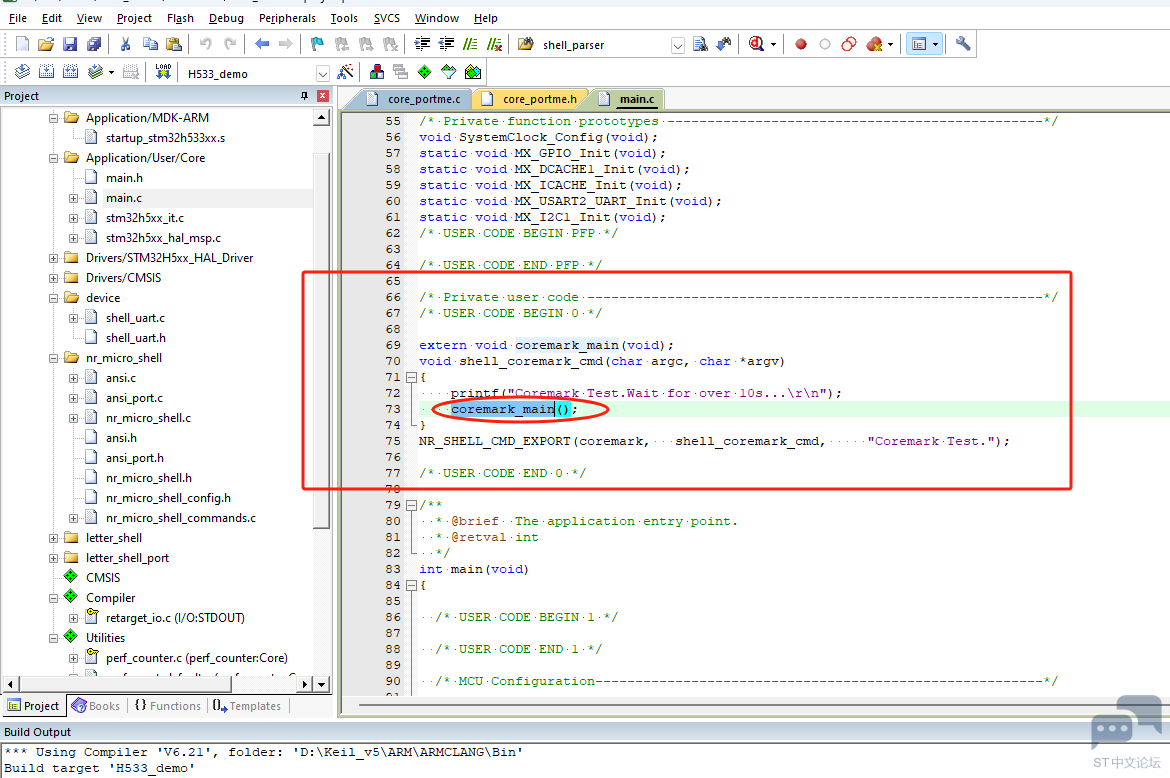Paste from clipboard icon
Image resolution: width=1170 pixels, height=778 pixels.
tap(173, 44)
